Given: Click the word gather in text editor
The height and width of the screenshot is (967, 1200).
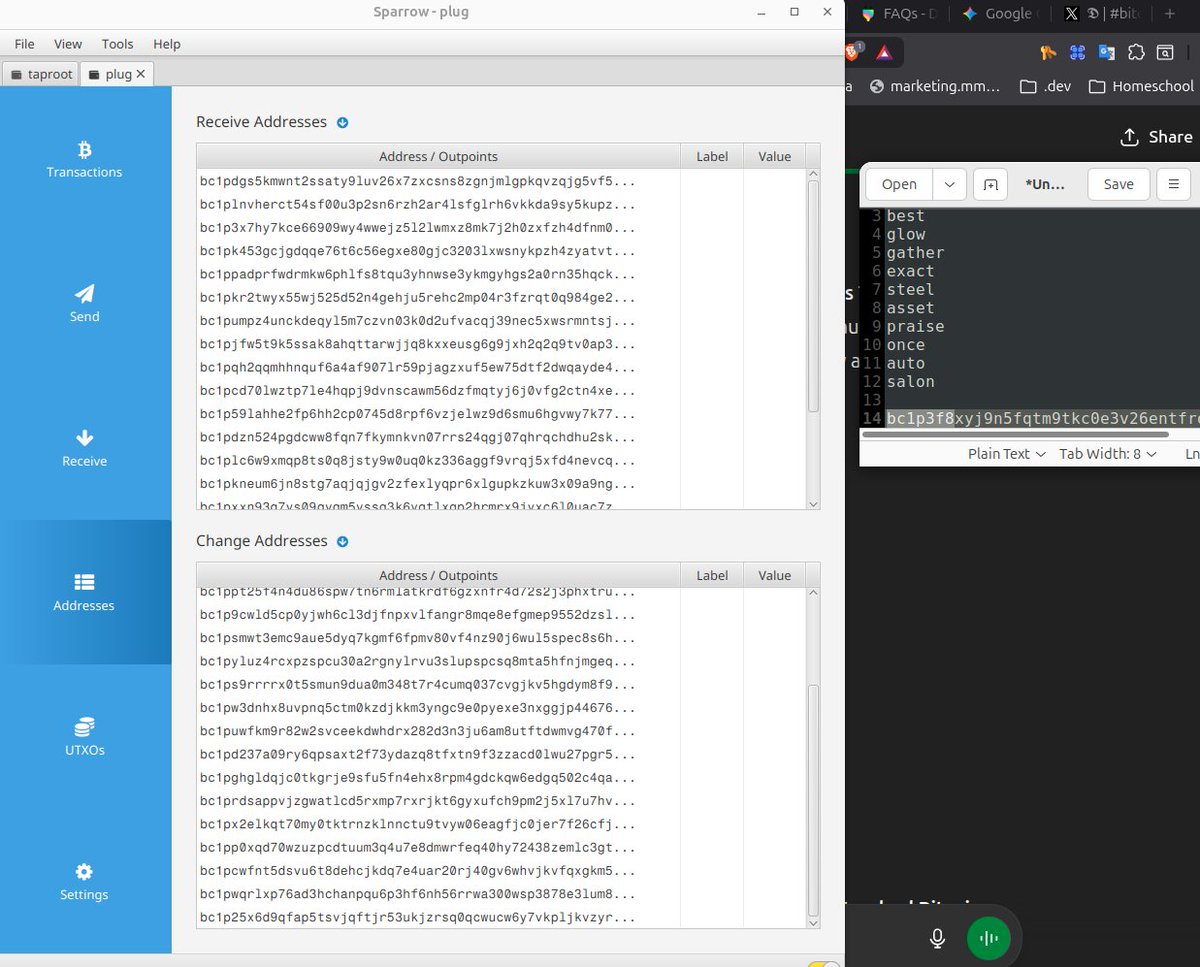Looking at the screenshot, I should (x=915, y=253).
